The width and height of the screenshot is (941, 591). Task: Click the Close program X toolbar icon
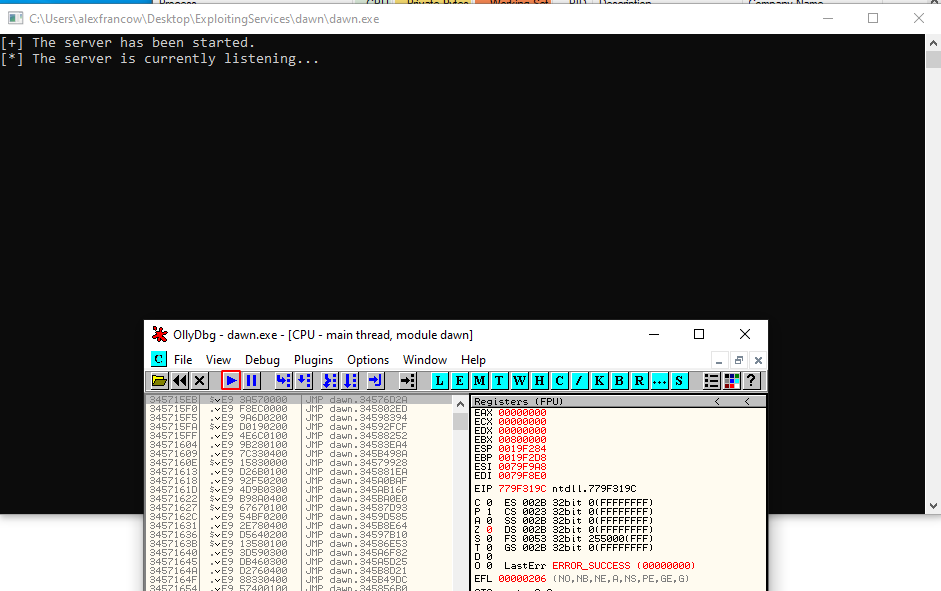(200, 380)
